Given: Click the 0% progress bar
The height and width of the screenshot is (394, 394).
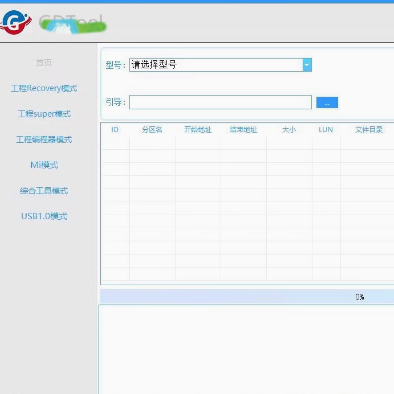Looking at the screenshot, I should (x=247, y=297).
